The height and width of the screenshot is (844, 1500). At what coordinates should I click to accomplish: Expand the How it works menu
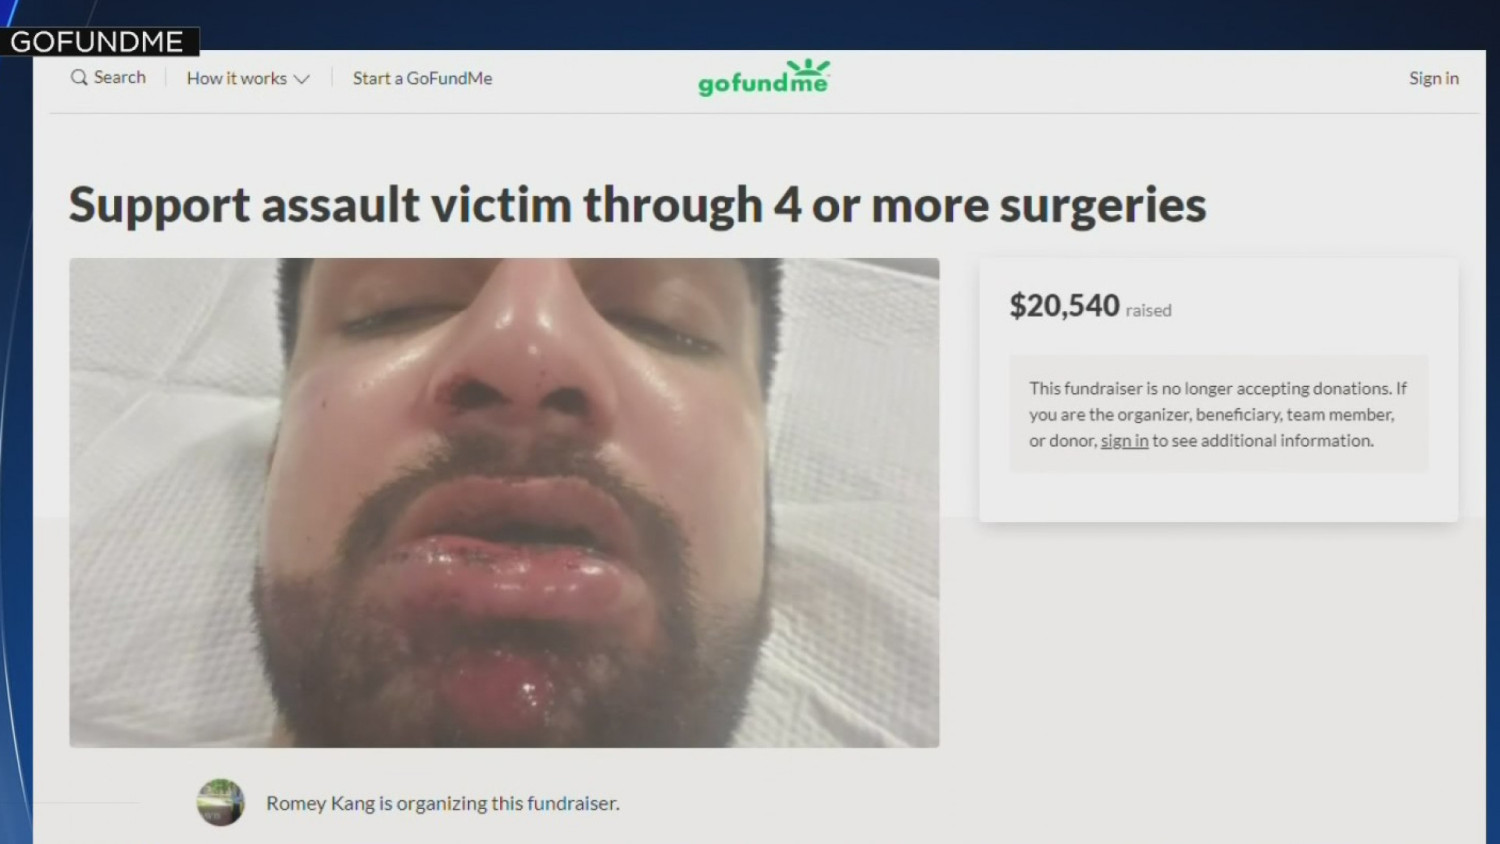[x=248, y=78]
